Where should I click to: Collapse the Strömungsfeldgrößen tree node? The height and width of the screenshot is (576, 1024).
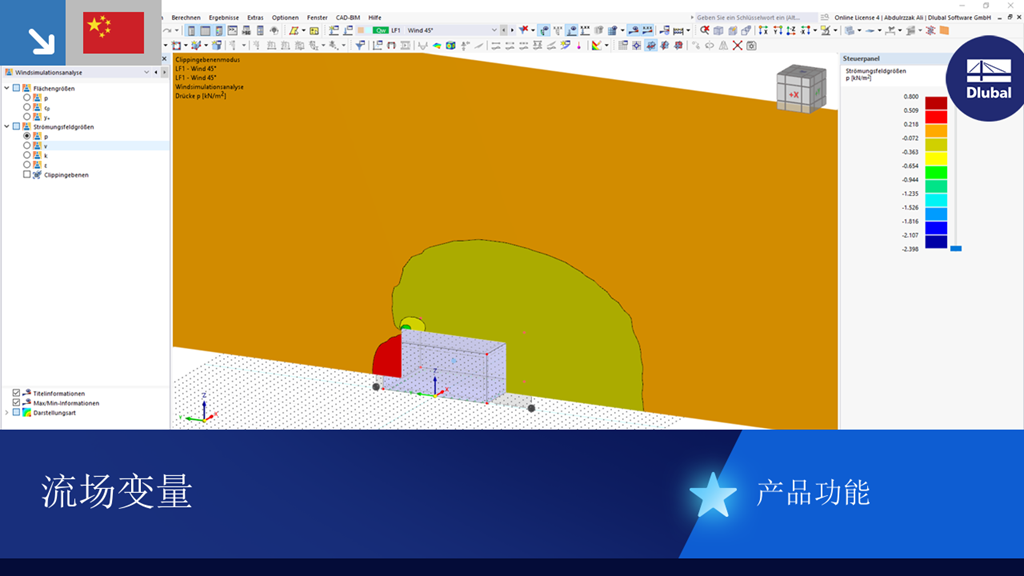click(x=7, y=126)
